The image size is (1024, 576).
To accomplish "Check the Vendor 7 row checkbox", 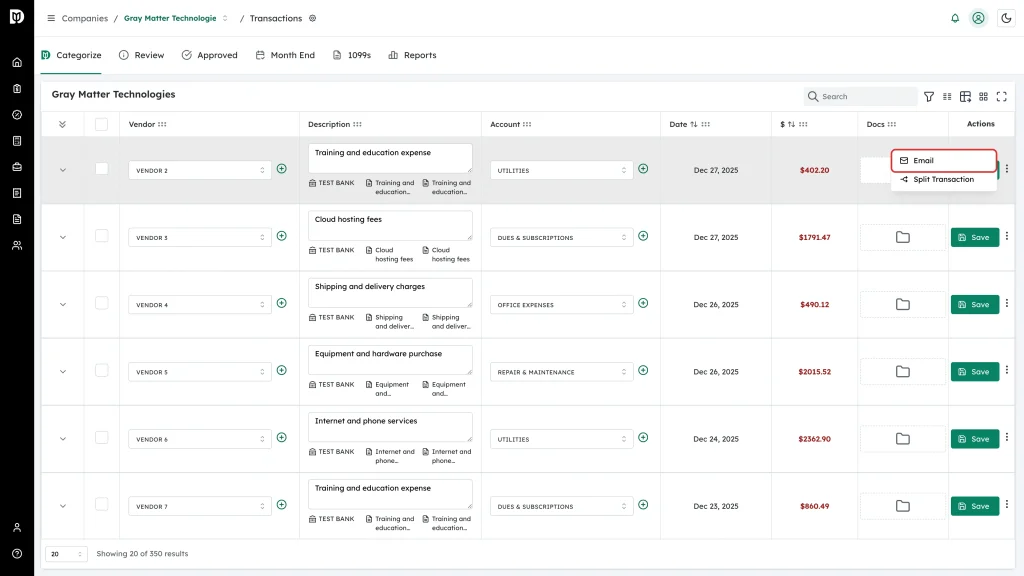I will pyautogui.click(x=101, y=504).
